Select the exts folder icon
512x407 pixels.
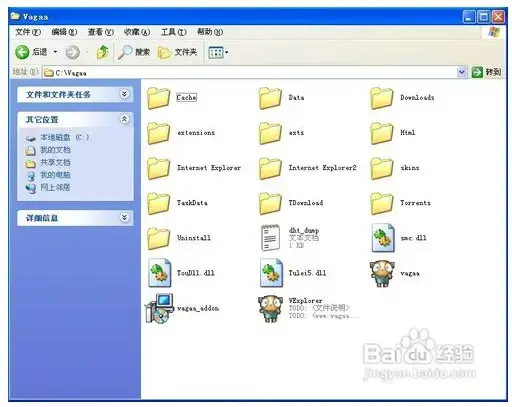(x=270, y=133)
